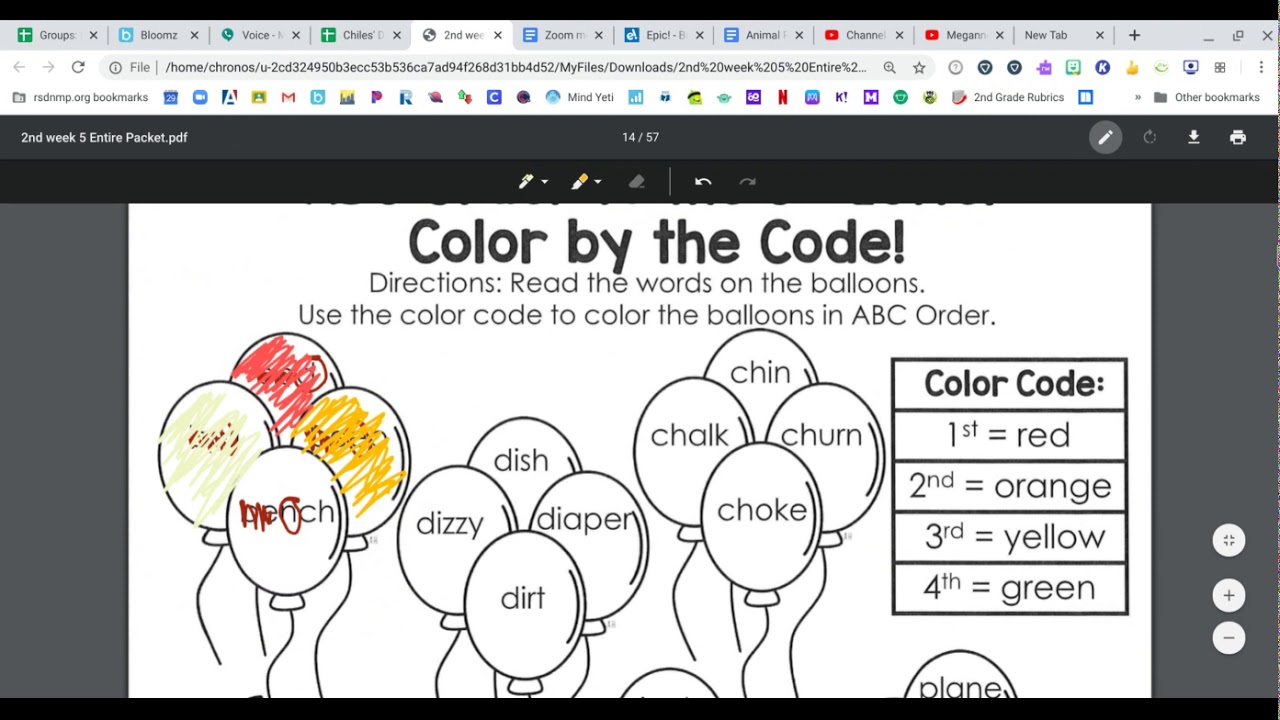
Task: Click '1st = red' in Color Code
Action: [1009, 434]
